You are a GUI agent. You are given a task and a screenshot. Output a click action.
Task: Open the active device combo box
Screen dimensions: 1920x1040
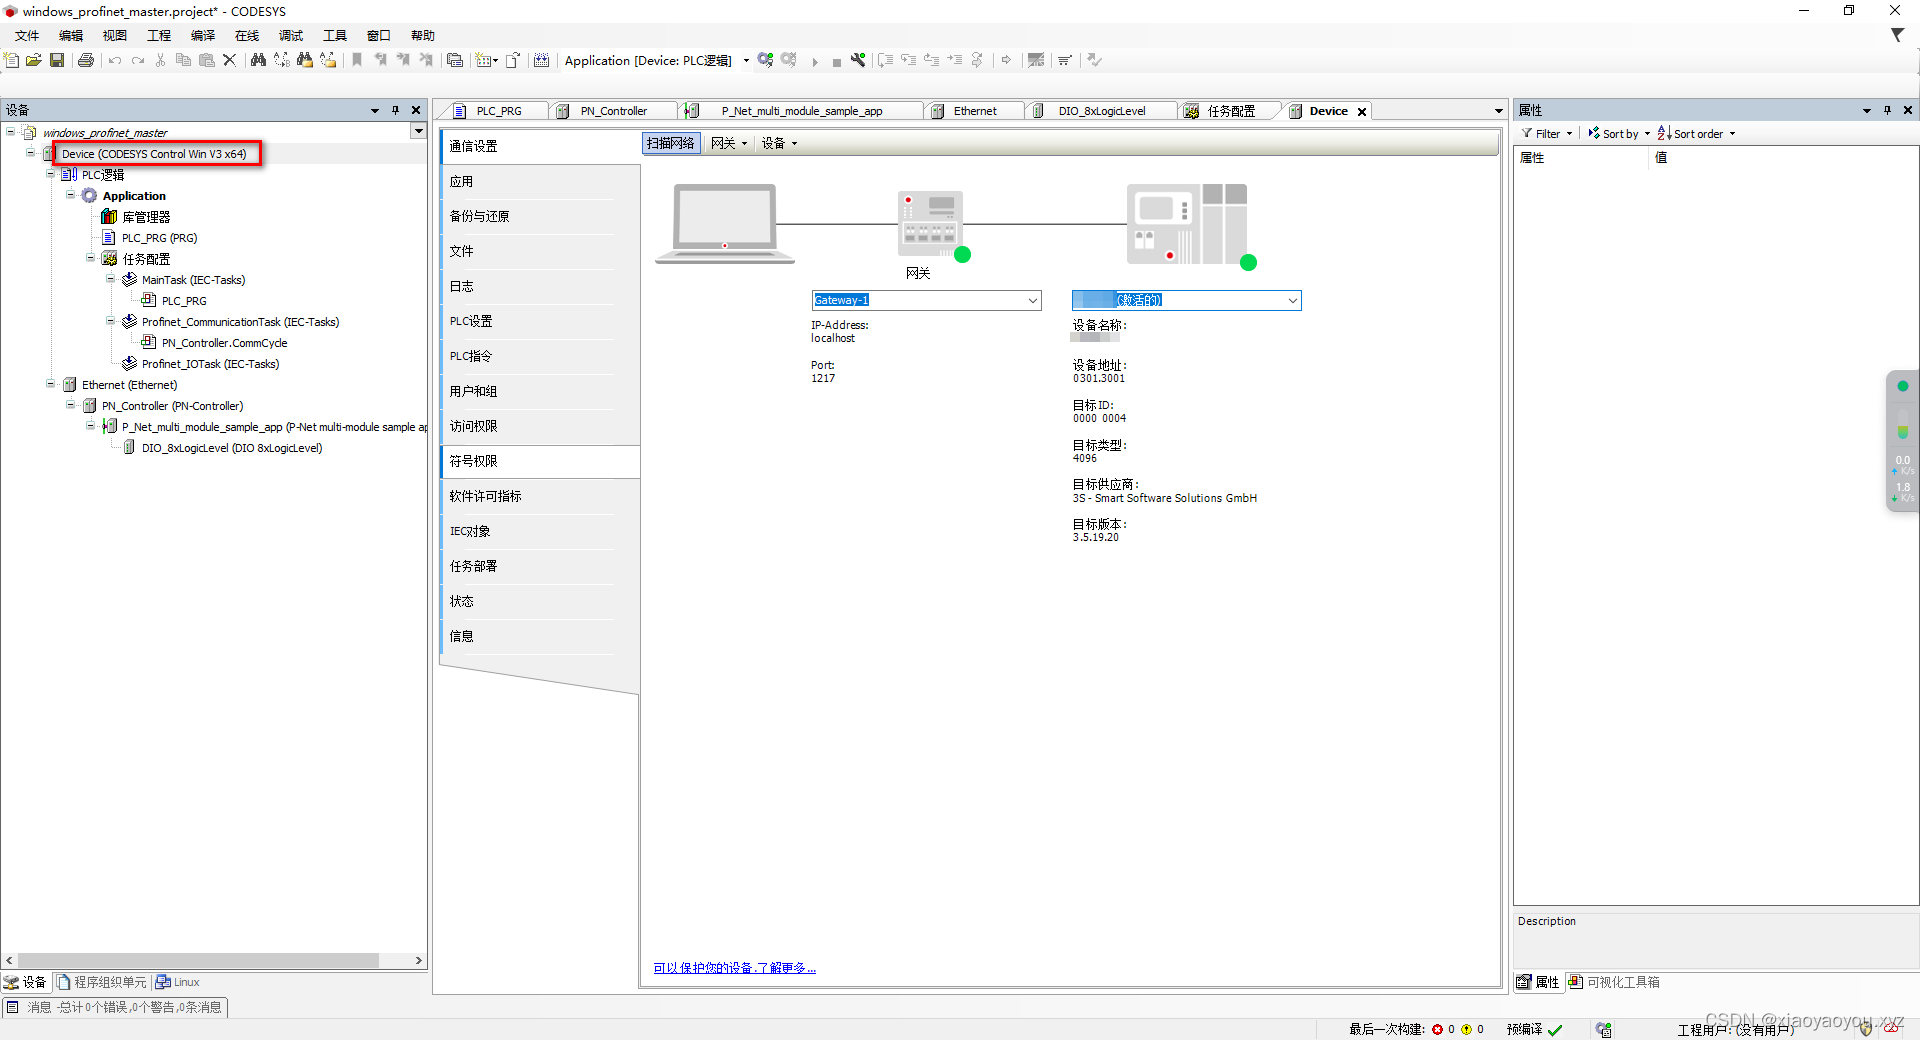click(x=1186, y=300)
